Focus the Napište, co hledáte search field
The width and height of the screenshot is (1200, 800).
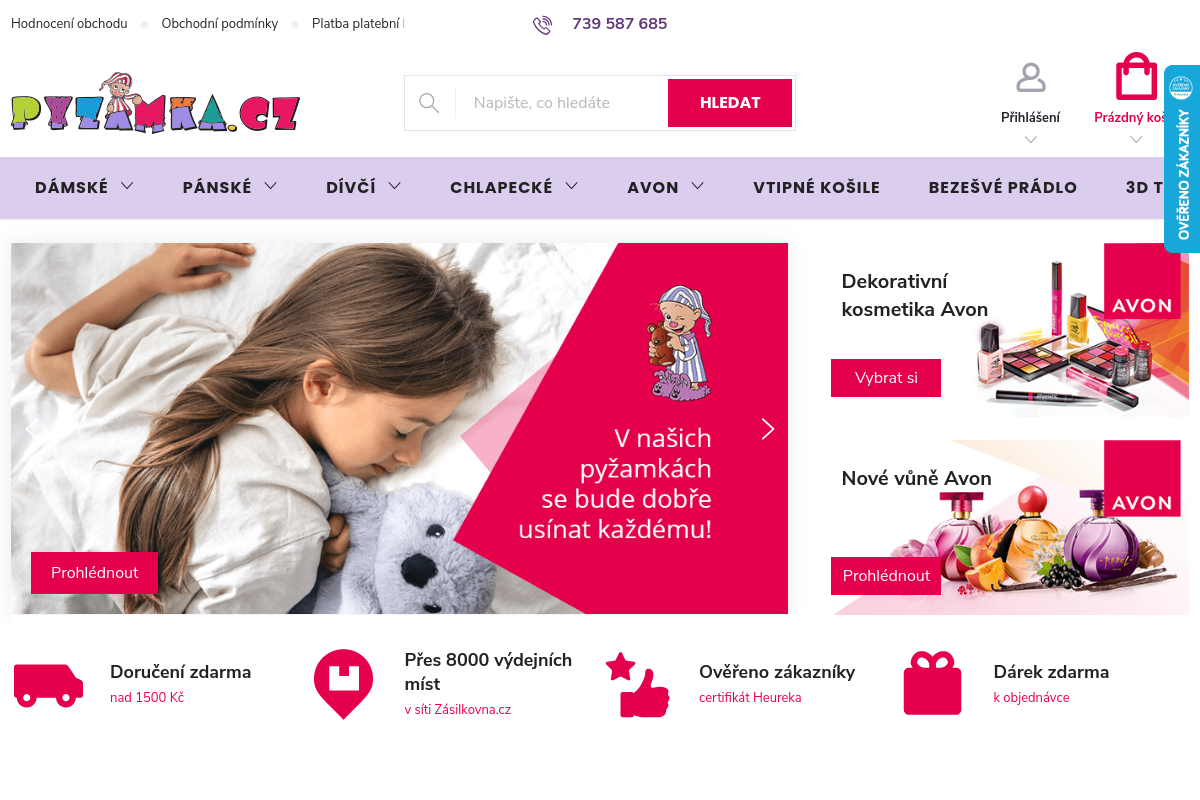point(562,103)
